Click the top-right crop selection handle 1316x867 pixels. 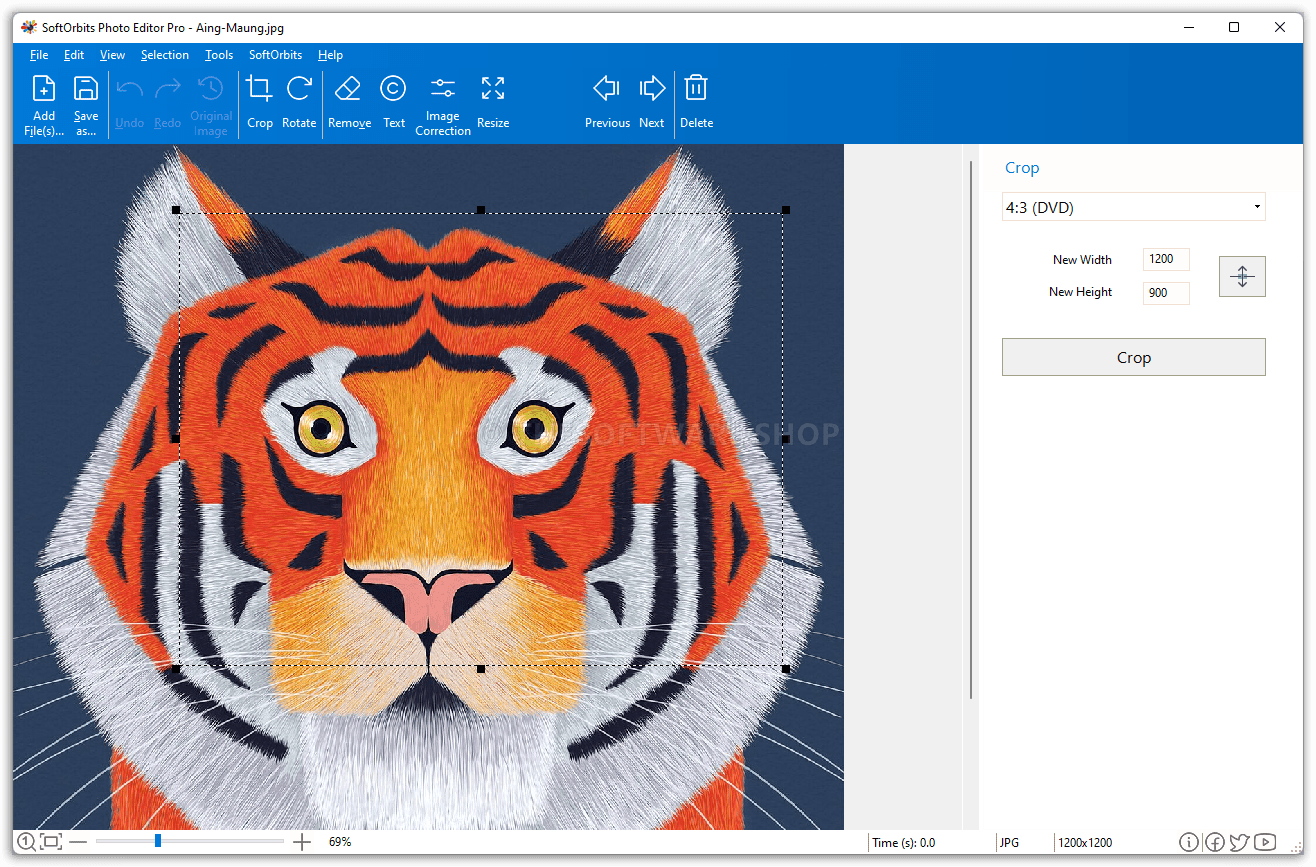786,210
